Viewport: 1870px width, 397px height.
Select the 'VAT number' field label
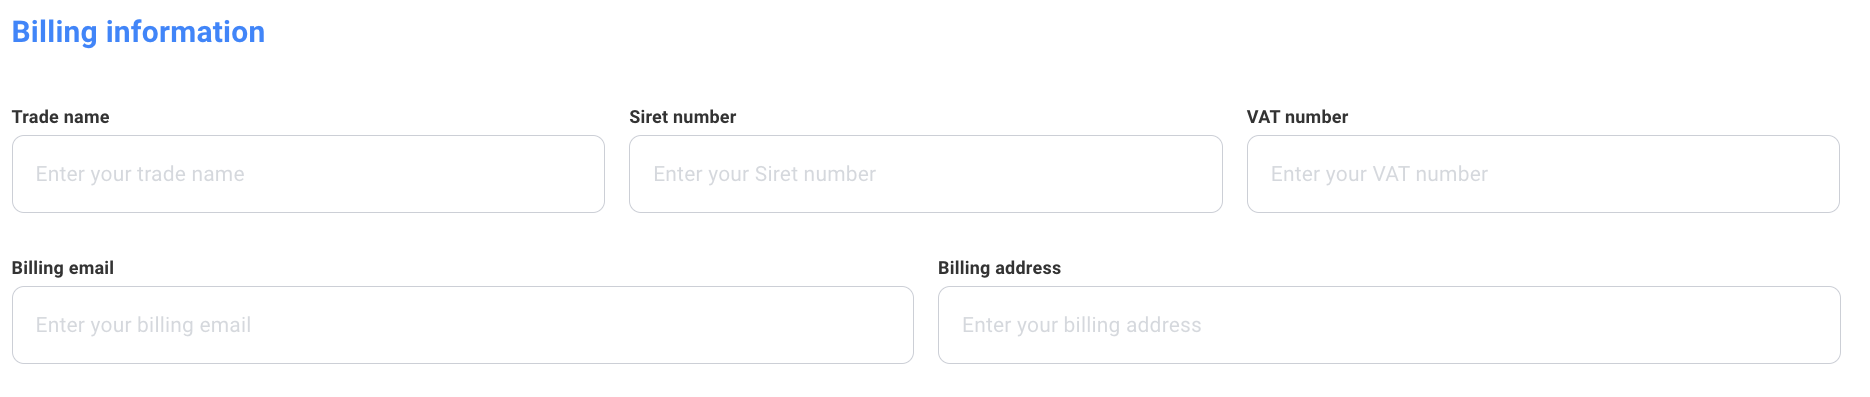[1297, 117]
